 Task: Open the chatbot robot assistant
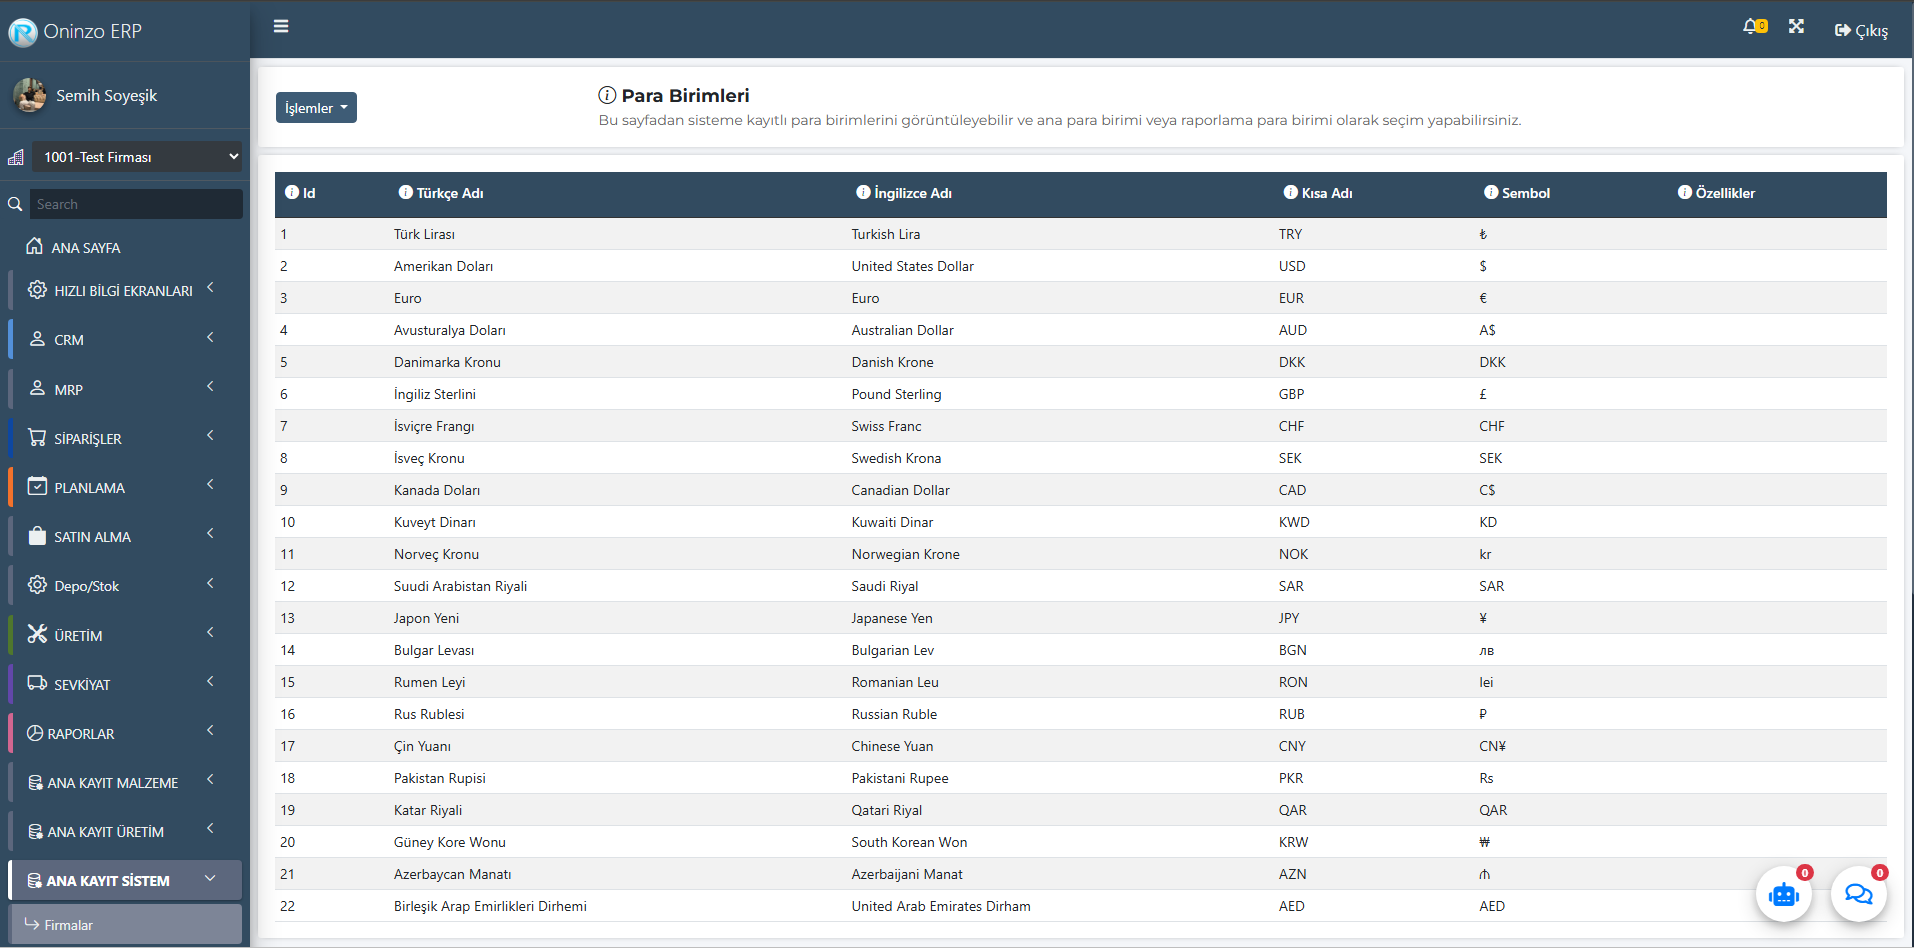pos(1783,894)
